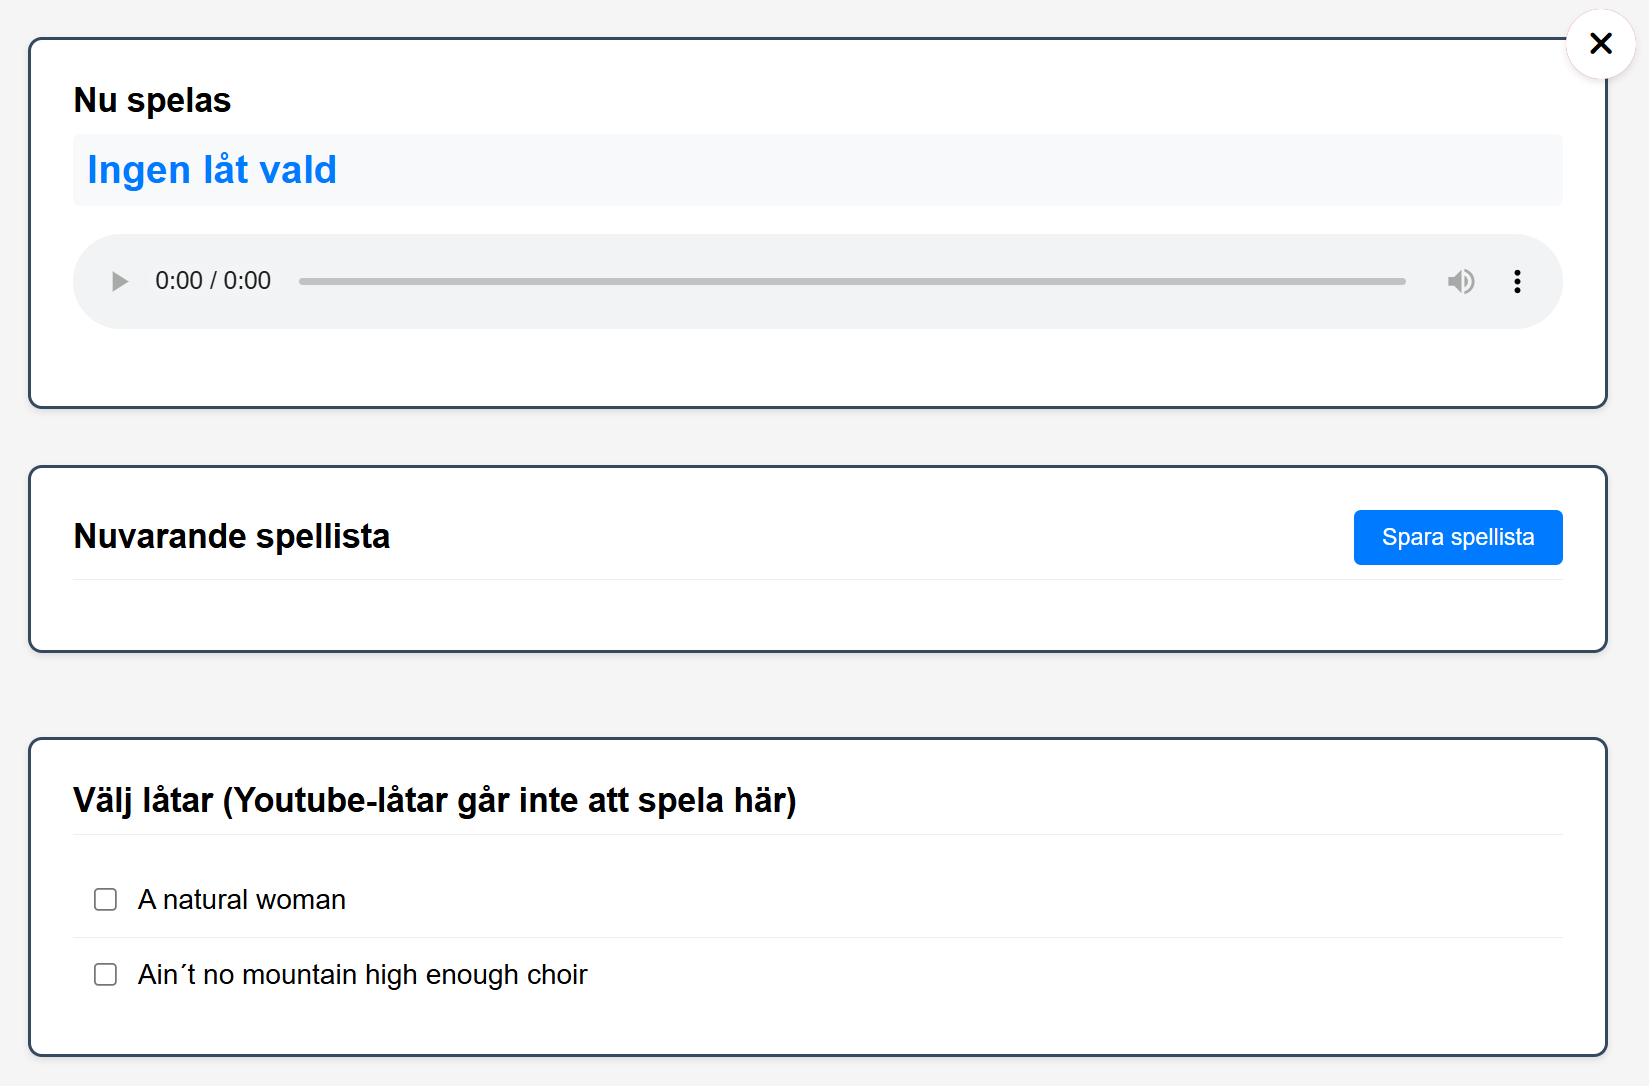This screenshot has height=1086, width=1649.
Task: Click the "Ingen låt vald" link
Action: [x=212, y=170]
